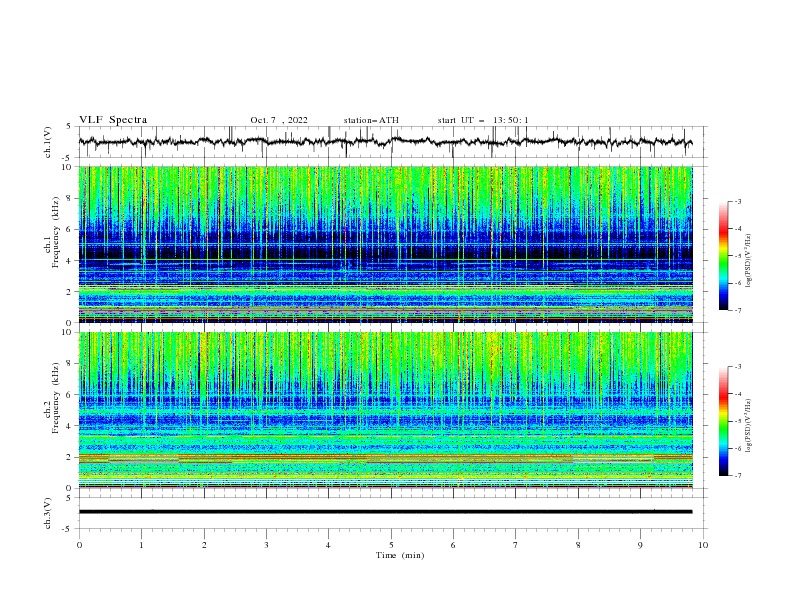This screenshot has height=612, width=792.
Task: Click the ch.2 "Frequency (kHz)" axis label
Action: (x=56, y=398)
